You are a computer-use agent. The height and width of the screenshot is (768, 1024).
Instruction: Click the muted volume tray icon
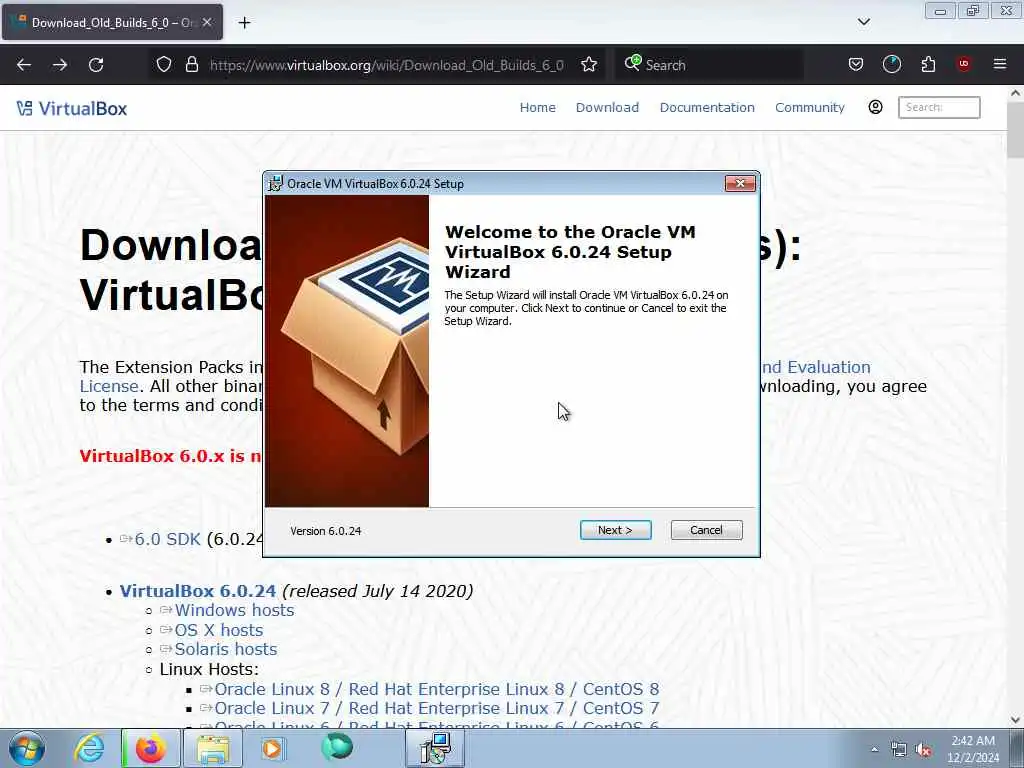(x=923, y=749)
